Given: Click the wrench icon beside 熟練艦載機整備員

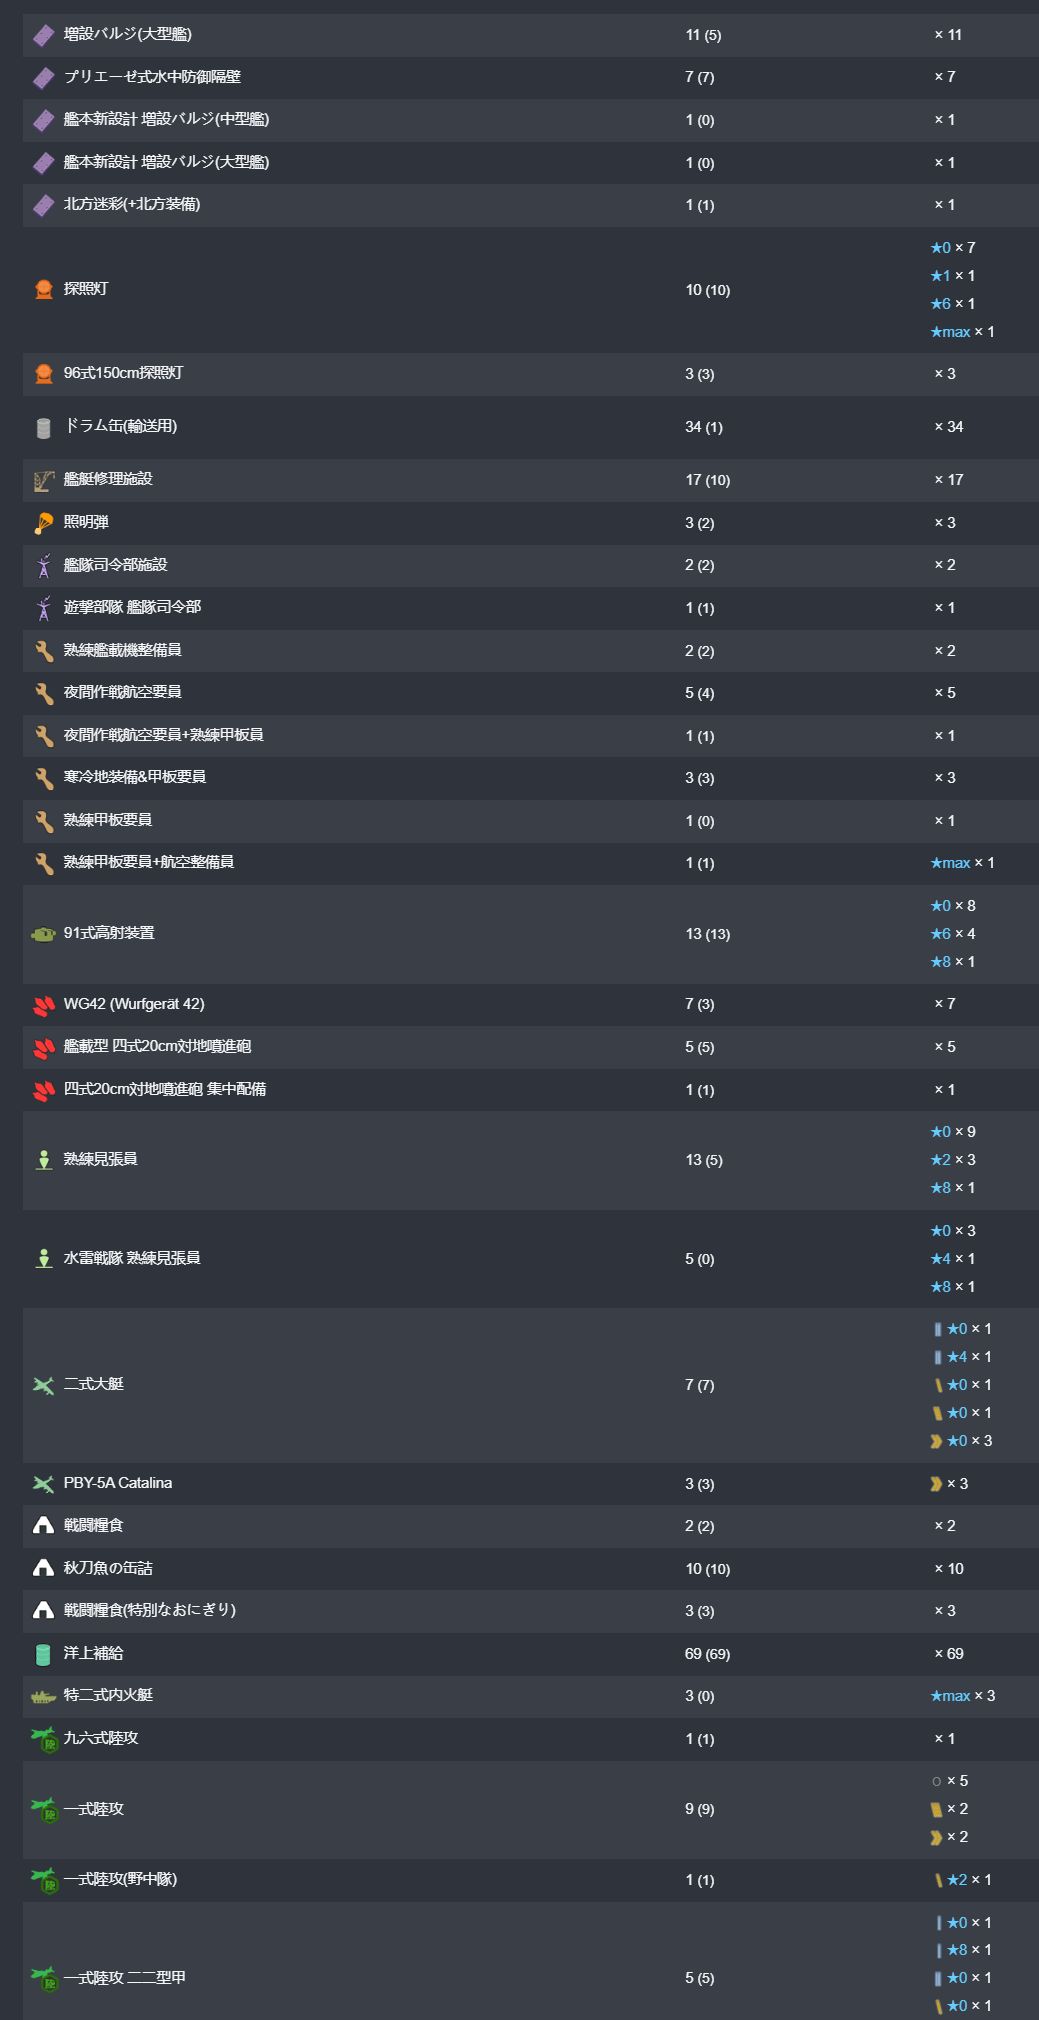Looking at the screenshot, I should [43, 651].
